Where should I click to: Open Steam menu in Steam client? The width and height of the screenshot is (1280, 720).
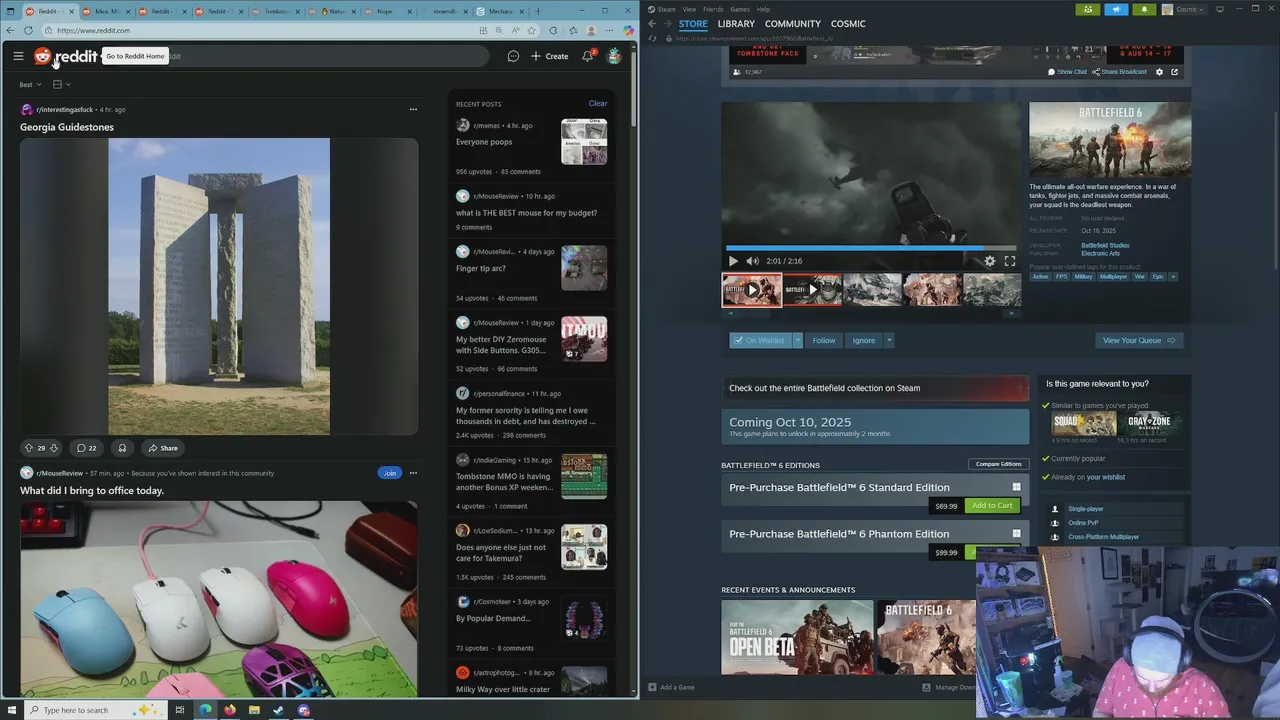(x=663, y=9)
